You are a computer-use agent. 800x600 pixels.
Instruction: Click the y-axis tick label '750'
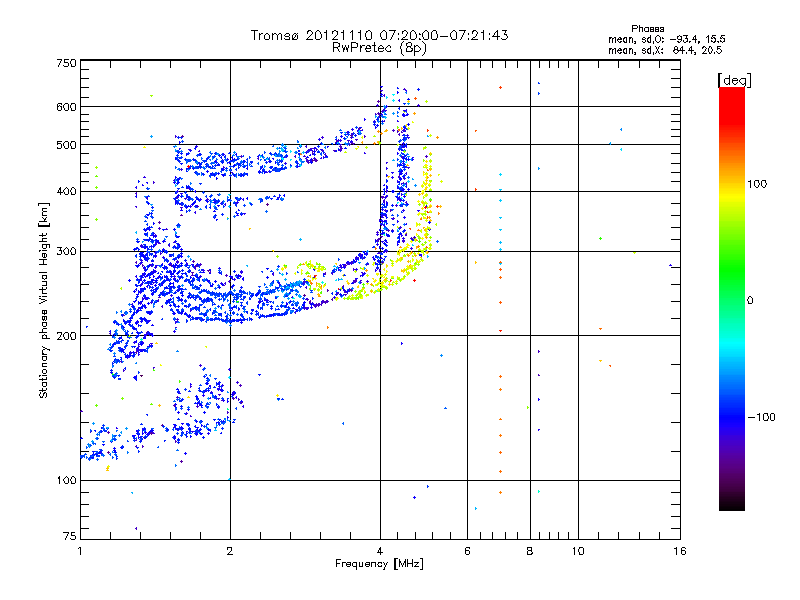[x=66, y=63]
